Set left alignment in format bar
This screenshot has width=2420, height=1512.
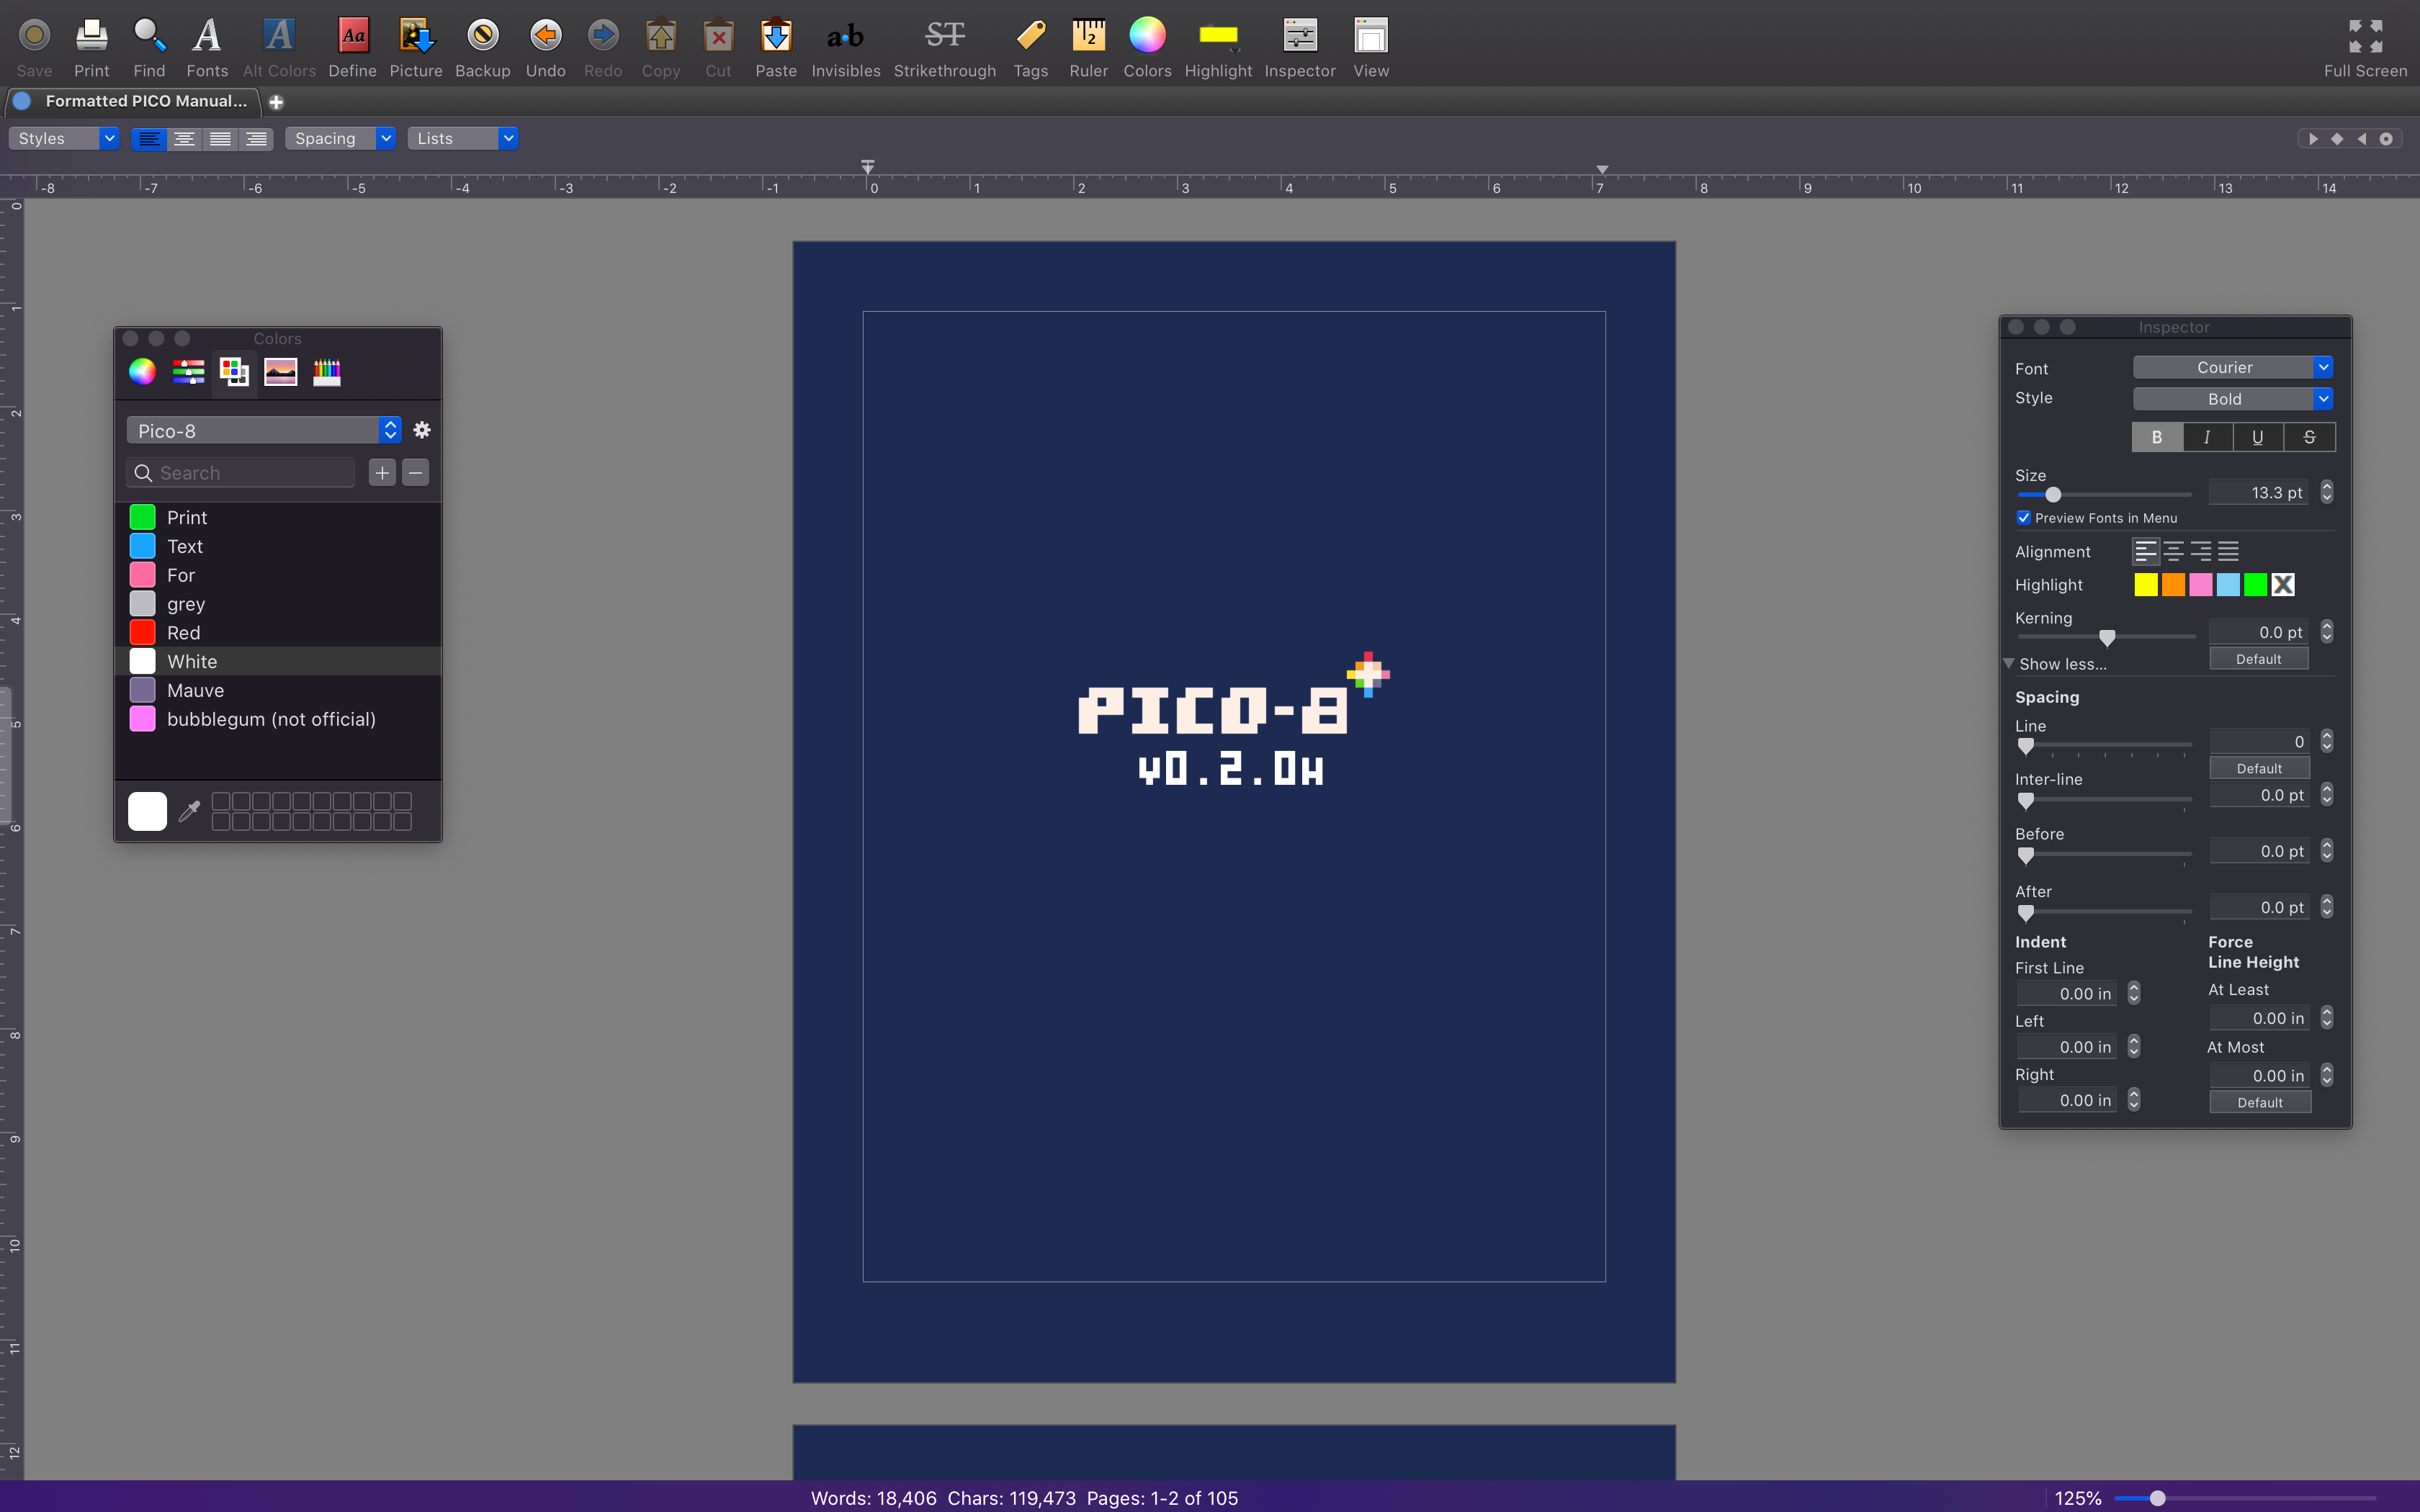(x=149, y=139)
